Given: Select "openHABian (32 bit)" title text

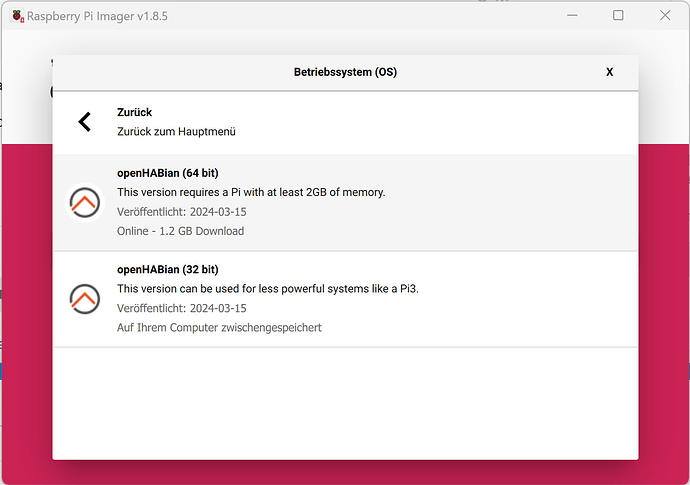Looking at the screenshot, I should (168, 269).
